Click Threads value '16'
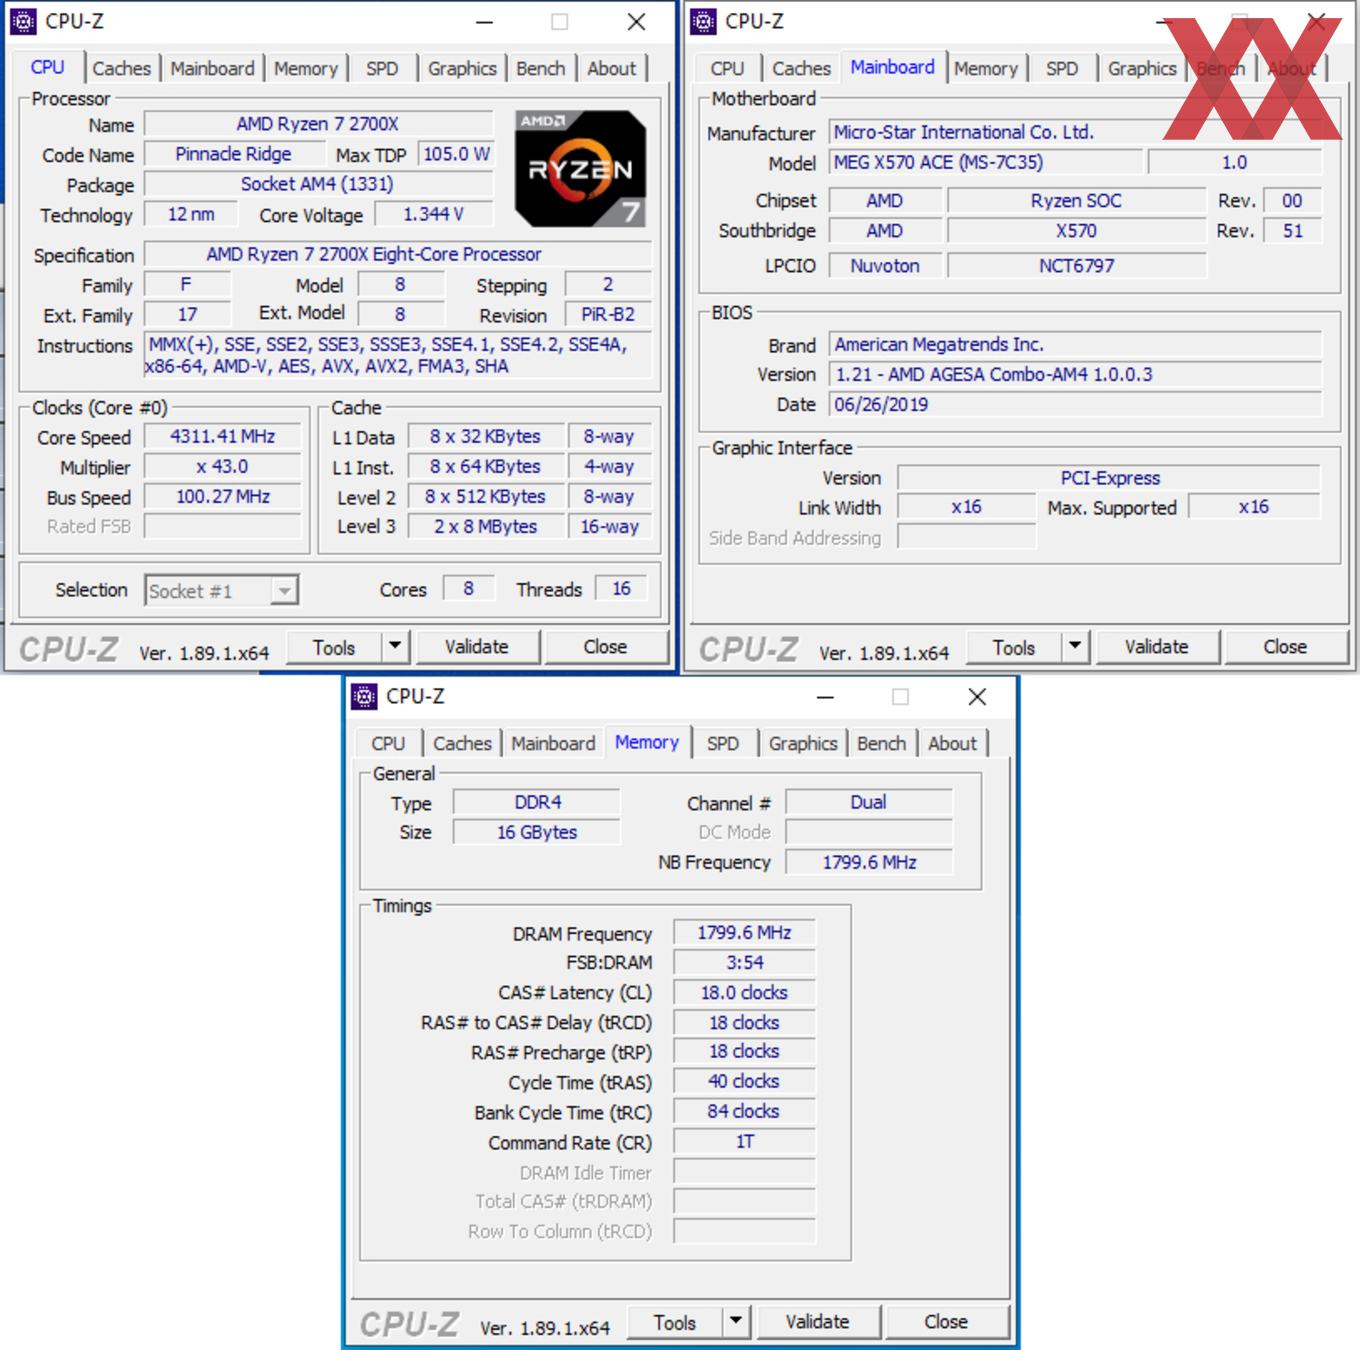 621,589
